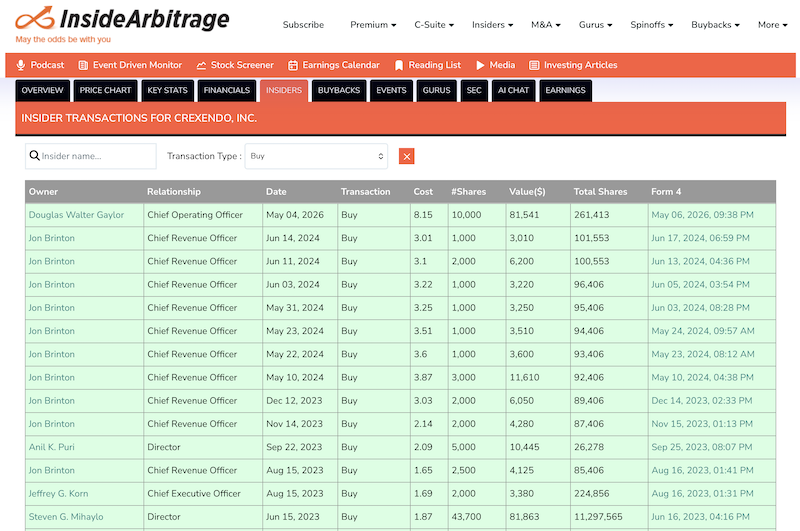The width and height of the screenshot is (800, 531).
Task: Expand the C-Suite menu
Action: (x=434, y=24)
